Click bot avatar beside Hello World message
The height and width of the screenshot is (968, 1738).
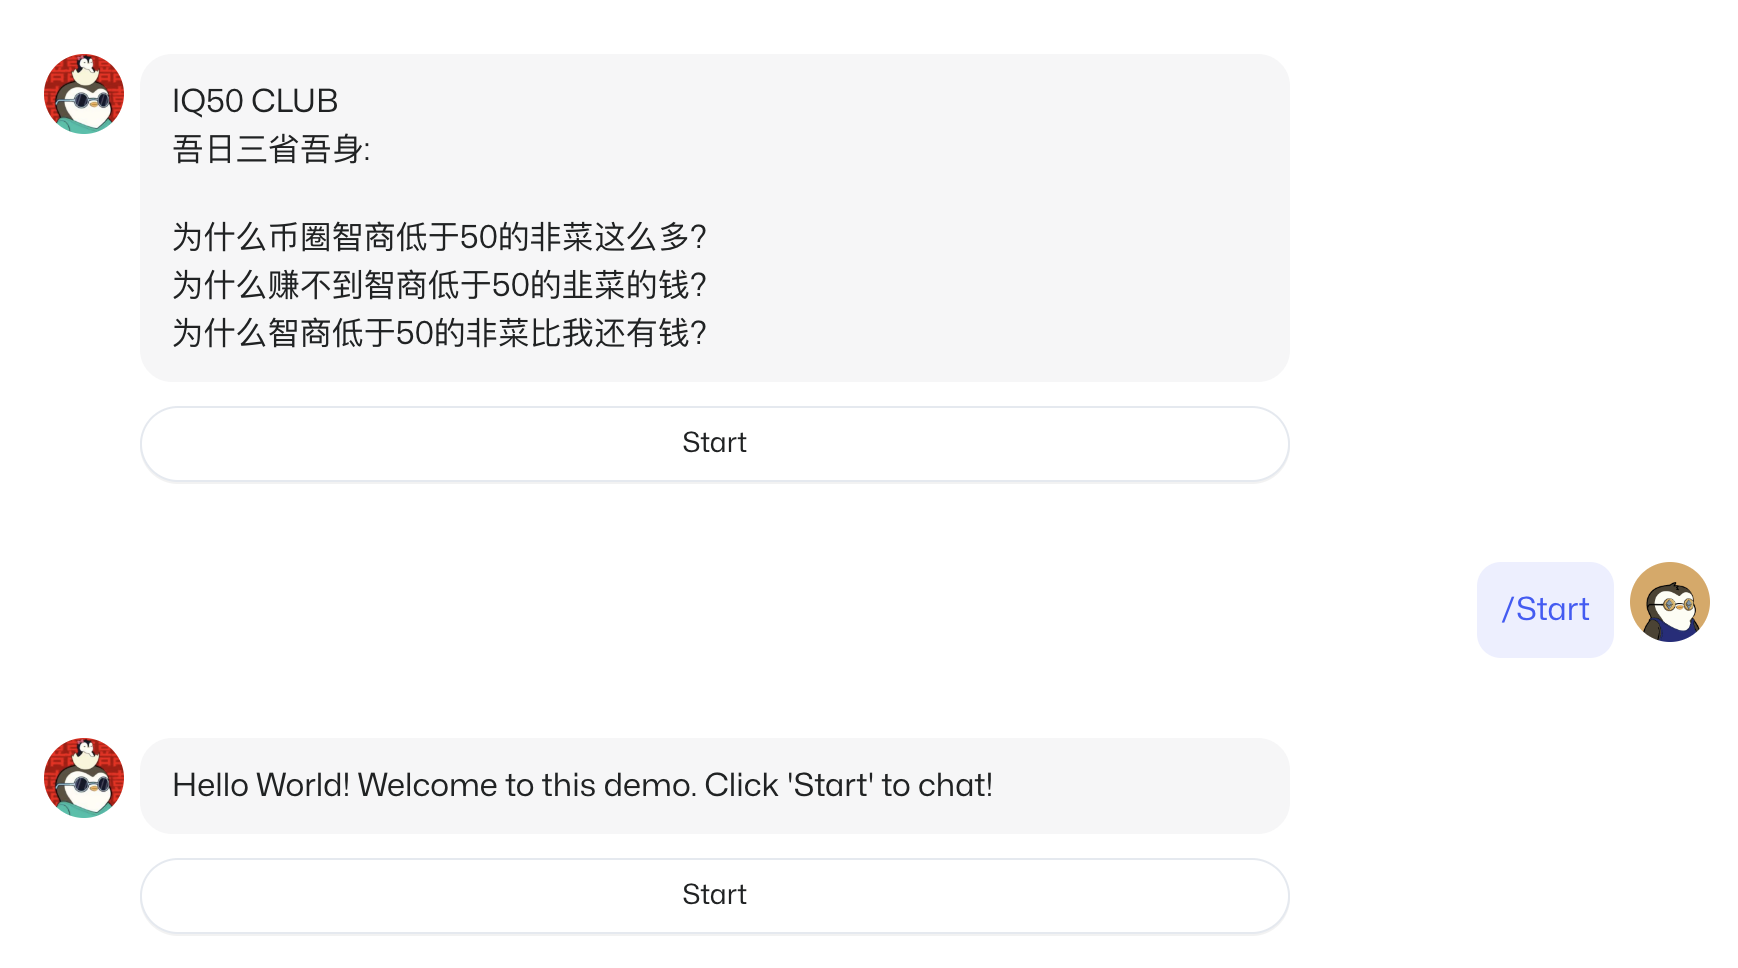(84, 778)
